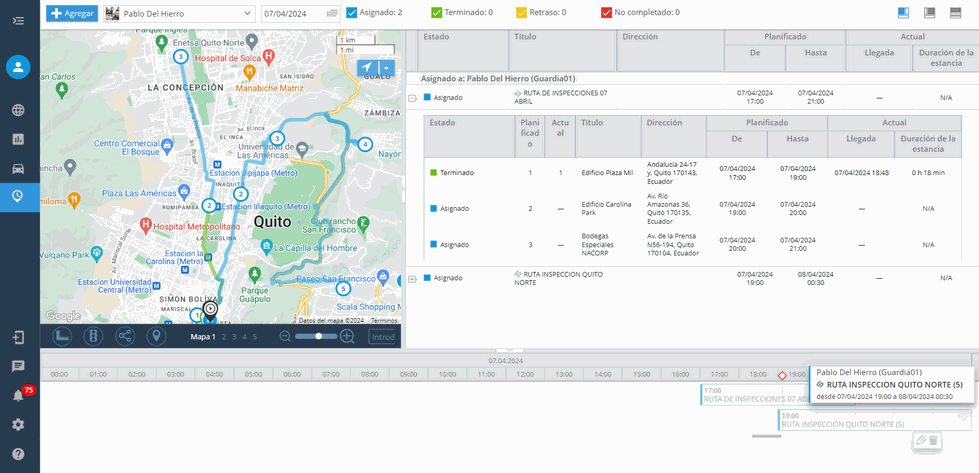
Task: Click the Términos link on the map
Action: pyautogui.click(x=383, y=320)
